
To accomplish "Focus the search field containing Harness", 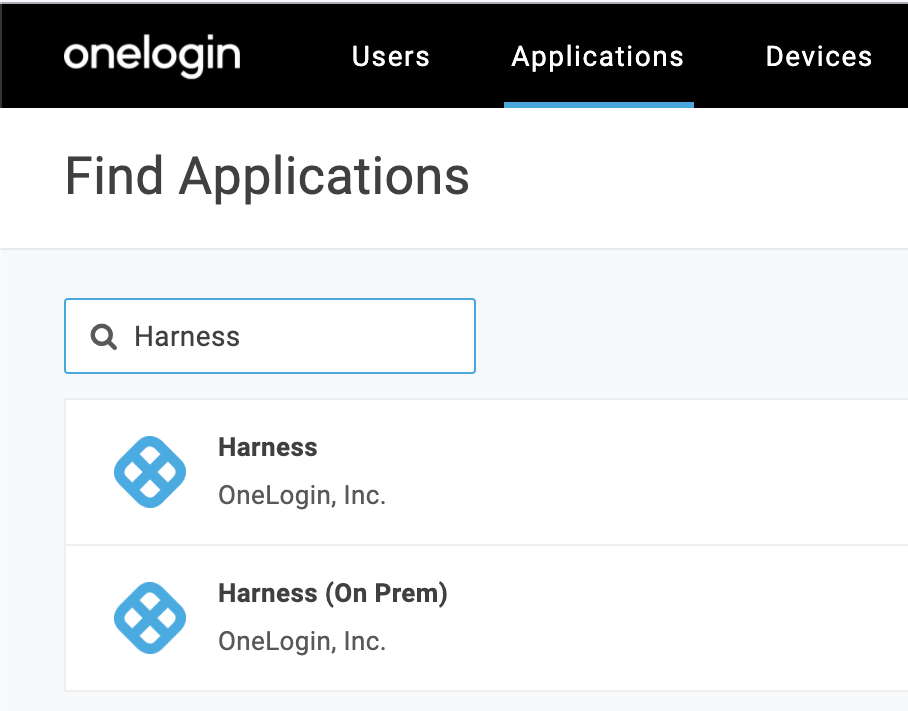I will point(270,336).
